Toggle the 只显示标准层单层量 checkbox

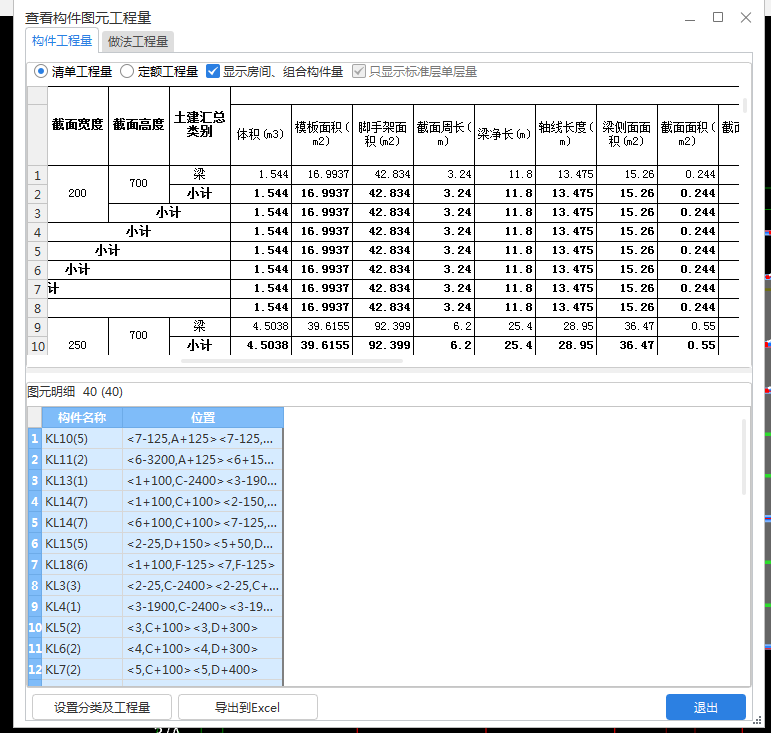click(x=415, y=72)
